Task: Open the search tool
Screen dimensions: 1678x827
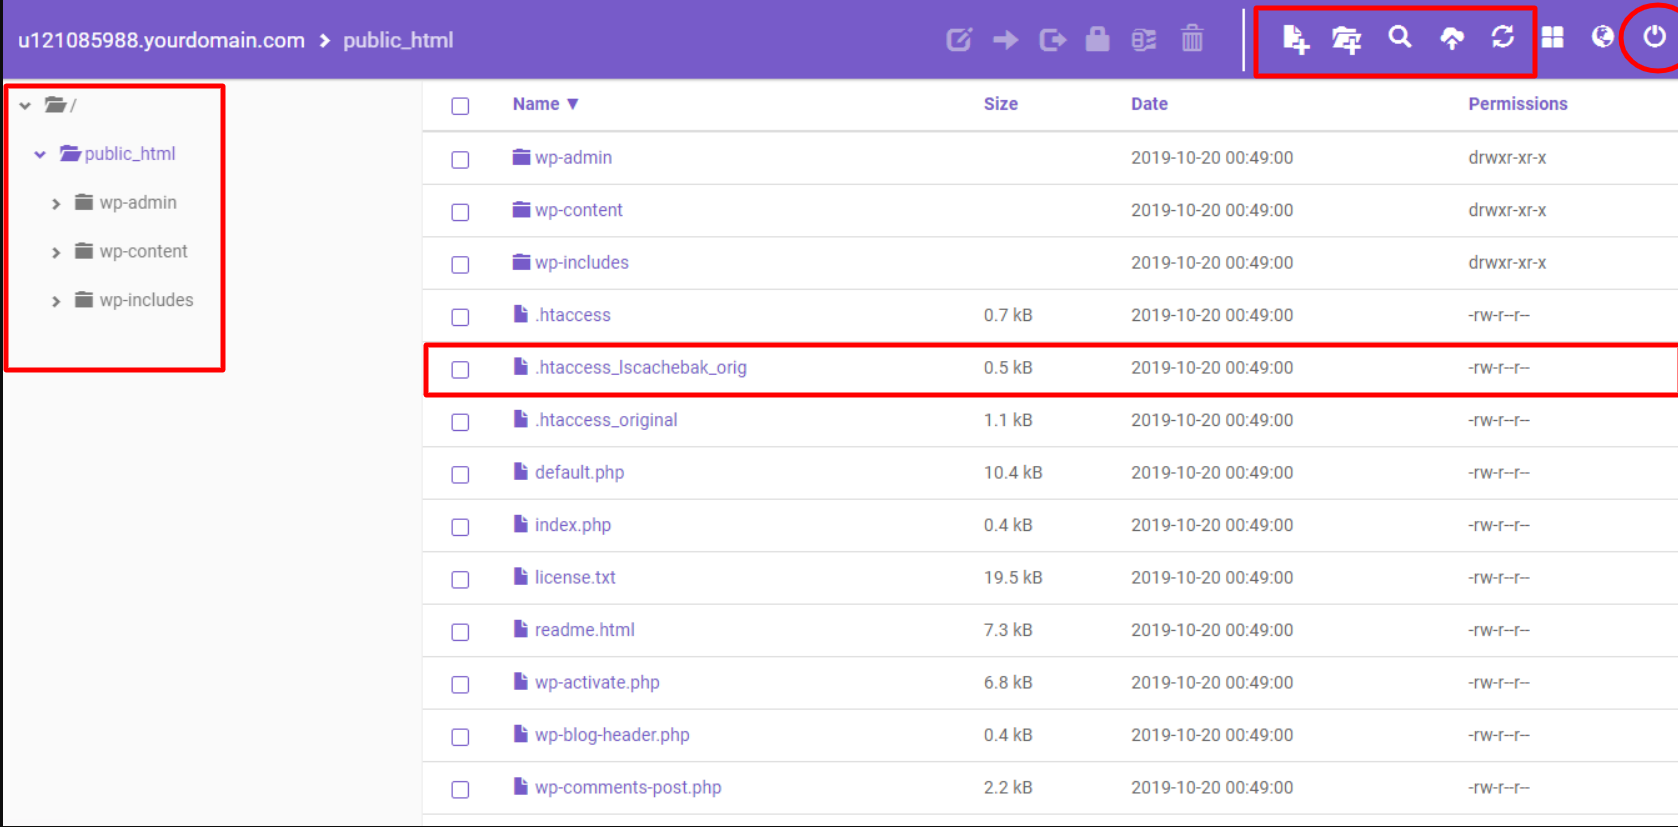Action: [1400, 38]
